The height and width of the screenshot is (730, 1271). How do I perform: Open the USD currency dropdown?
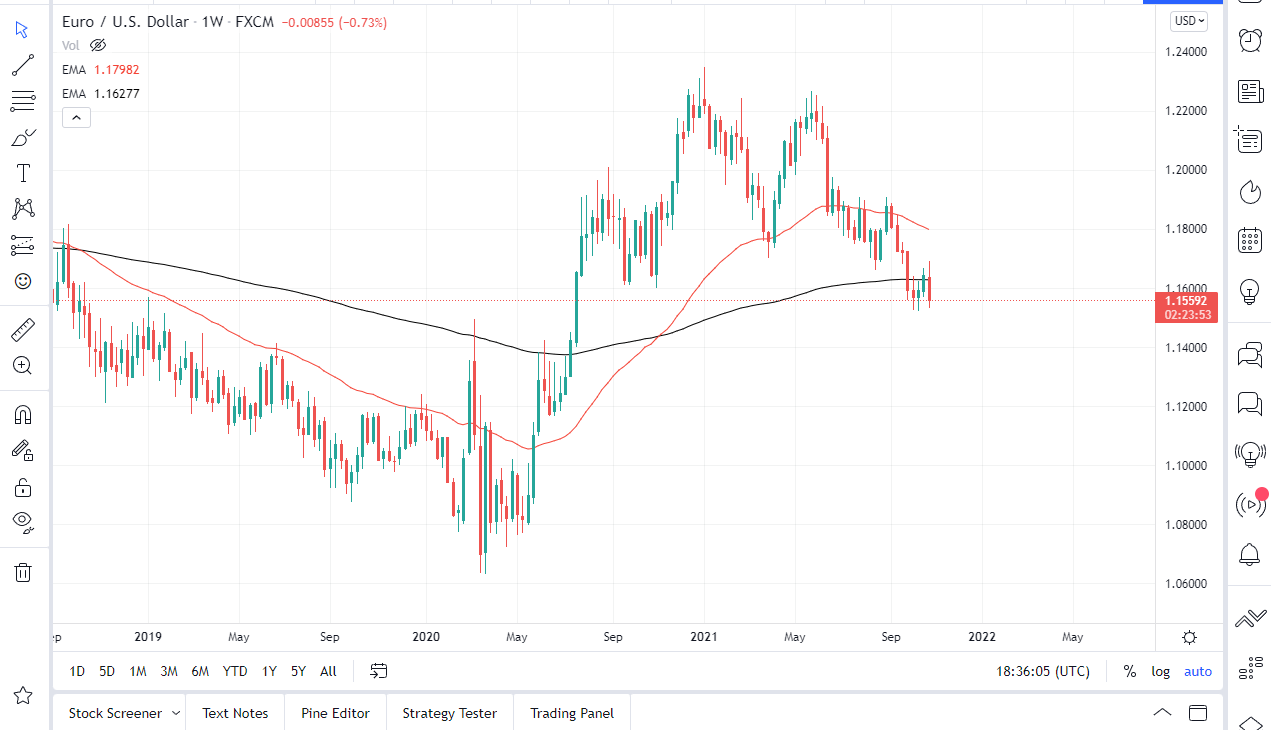pyautogui.click(x=1187, y=20)
